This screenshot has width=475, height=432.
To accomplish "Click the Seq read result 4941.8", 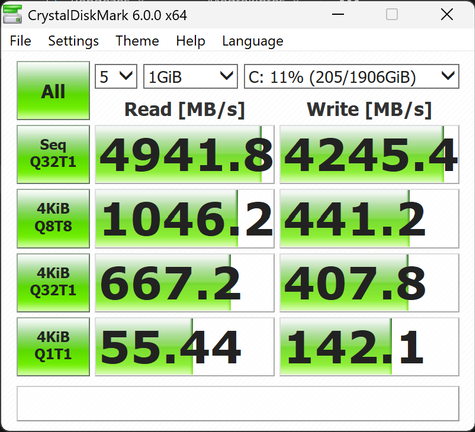I will coord(185,154).
